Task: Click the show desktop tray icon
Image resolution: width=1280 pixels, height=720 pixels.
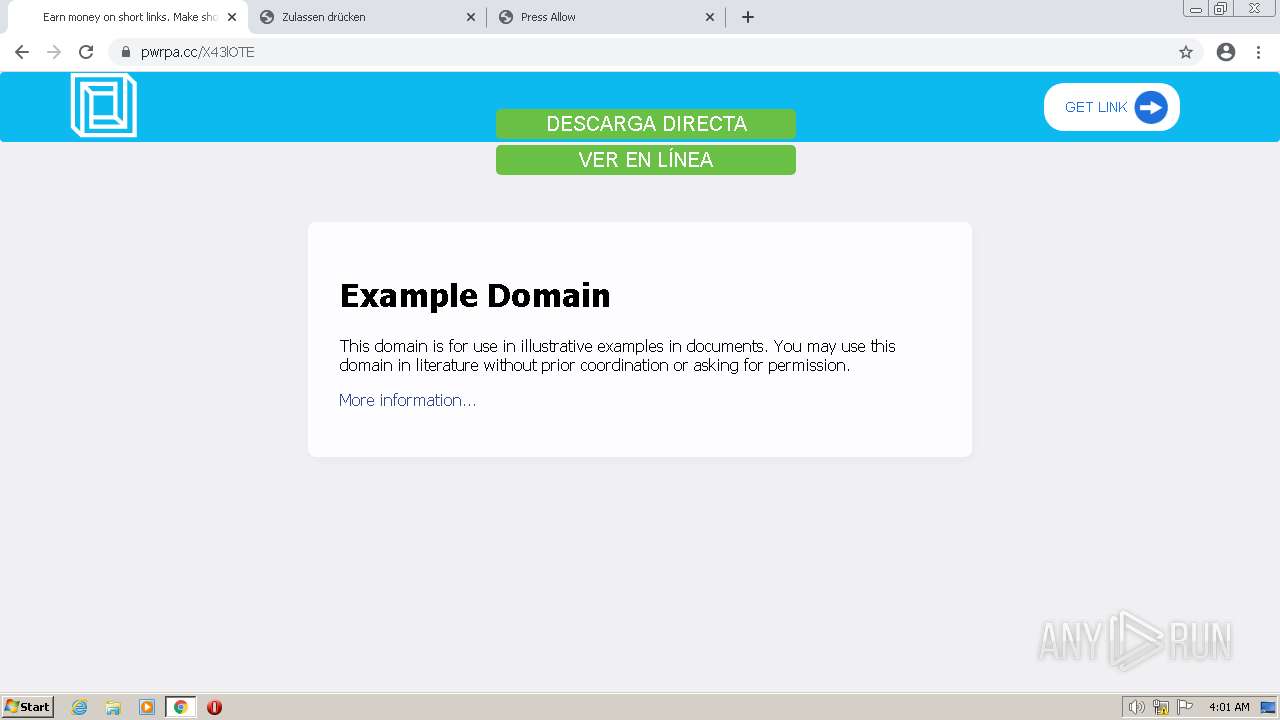Action: pyautogui.click(x=1268, y=707)
